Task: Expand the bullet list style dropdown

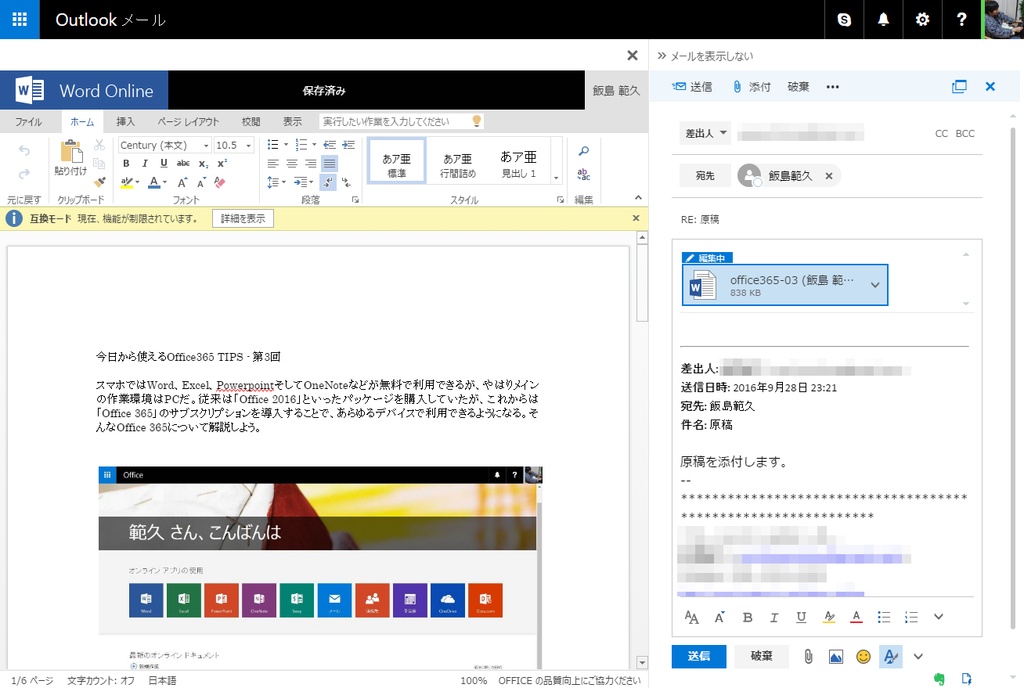Action: click(286, 144)
